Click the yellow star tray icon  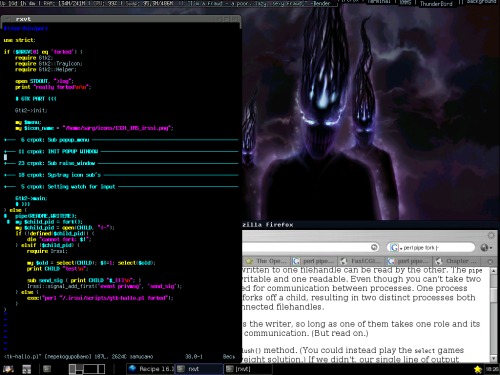point(478,369)
